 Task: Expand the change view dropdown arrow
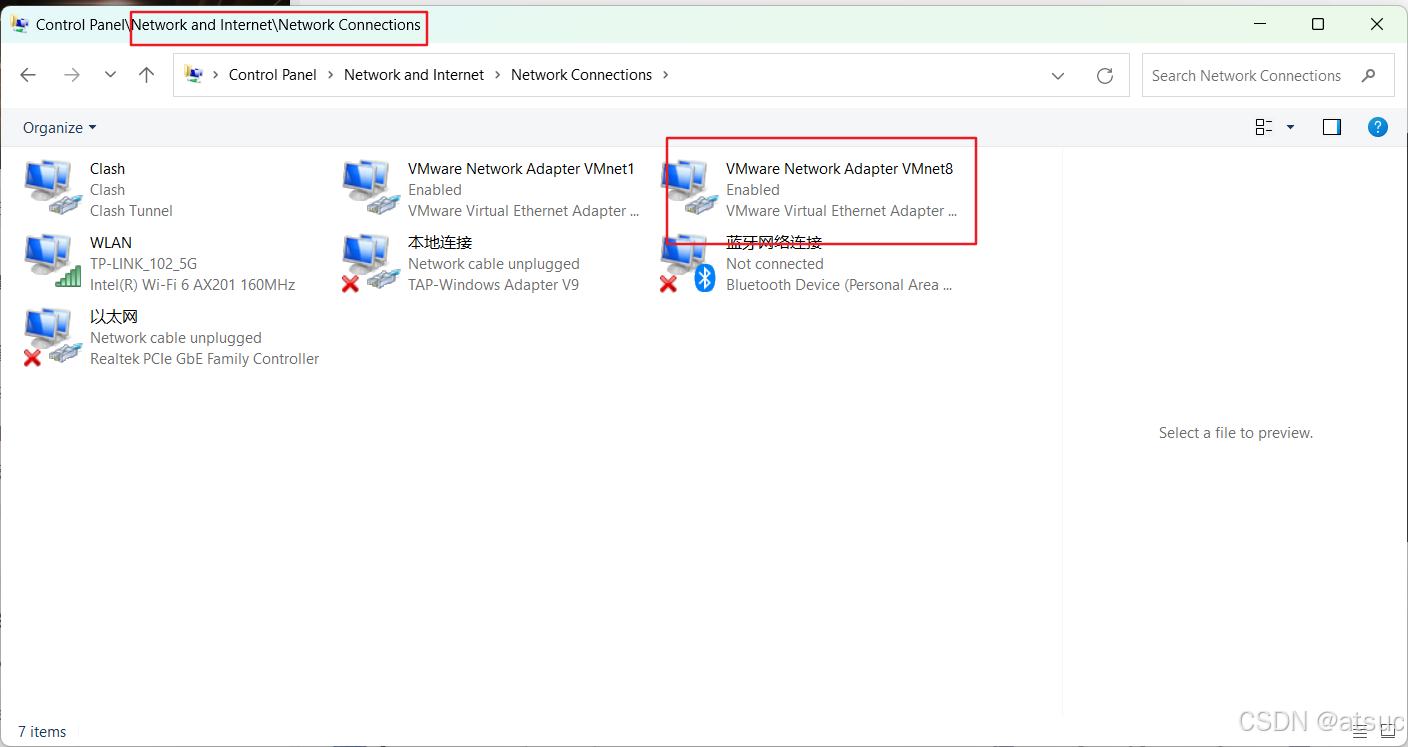(1289, 127)
